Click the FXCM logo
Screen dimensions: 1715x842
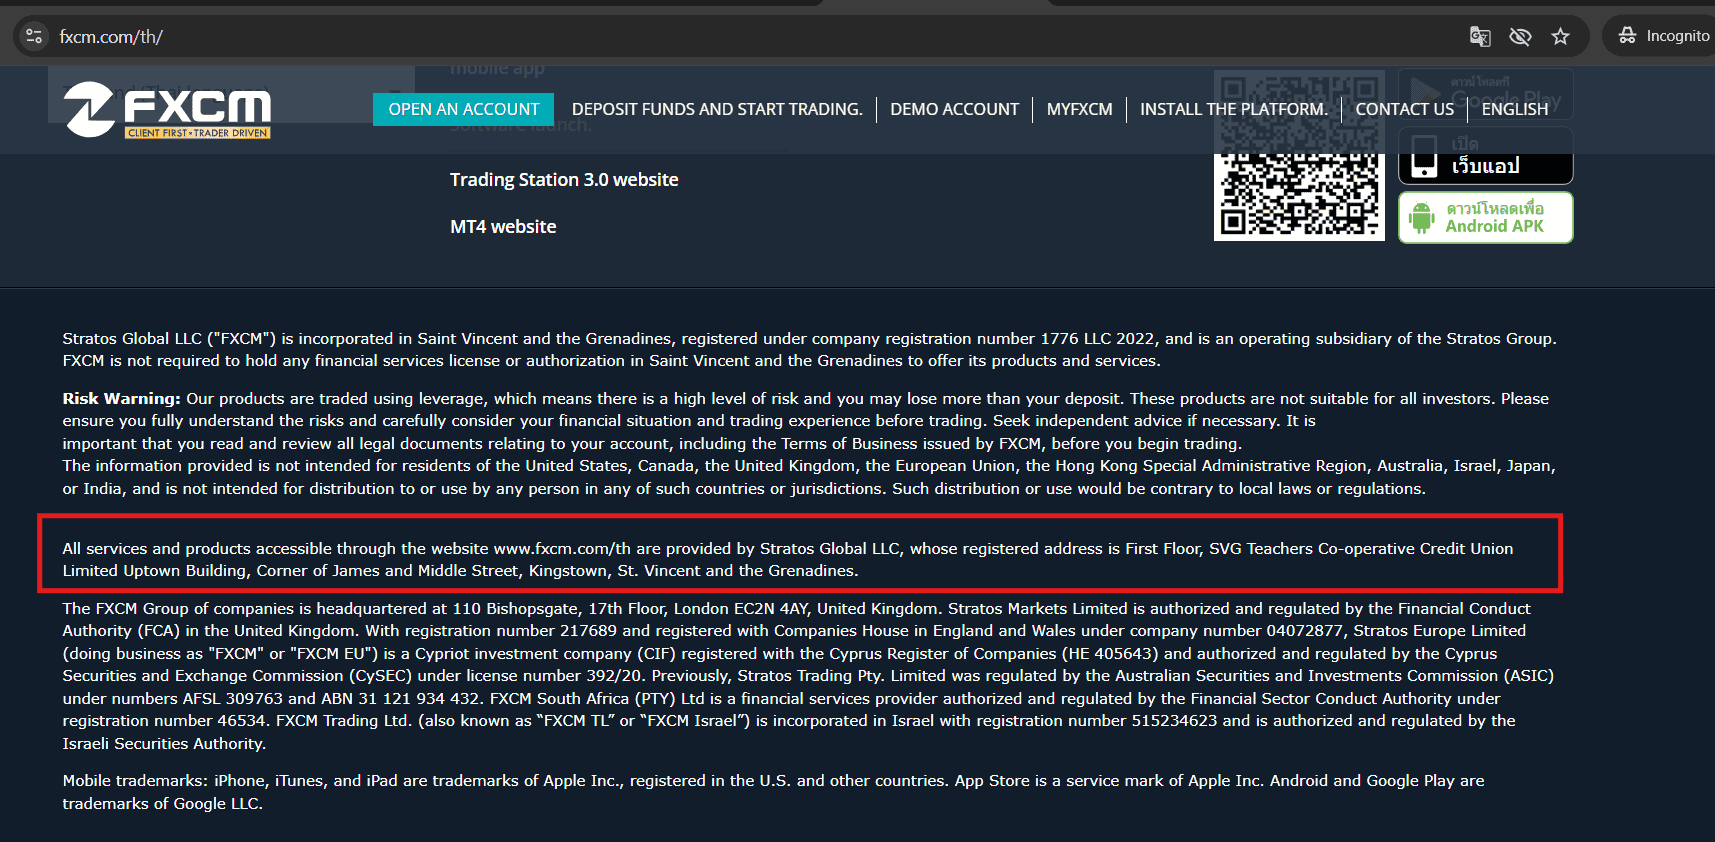(x=168, y=110)
